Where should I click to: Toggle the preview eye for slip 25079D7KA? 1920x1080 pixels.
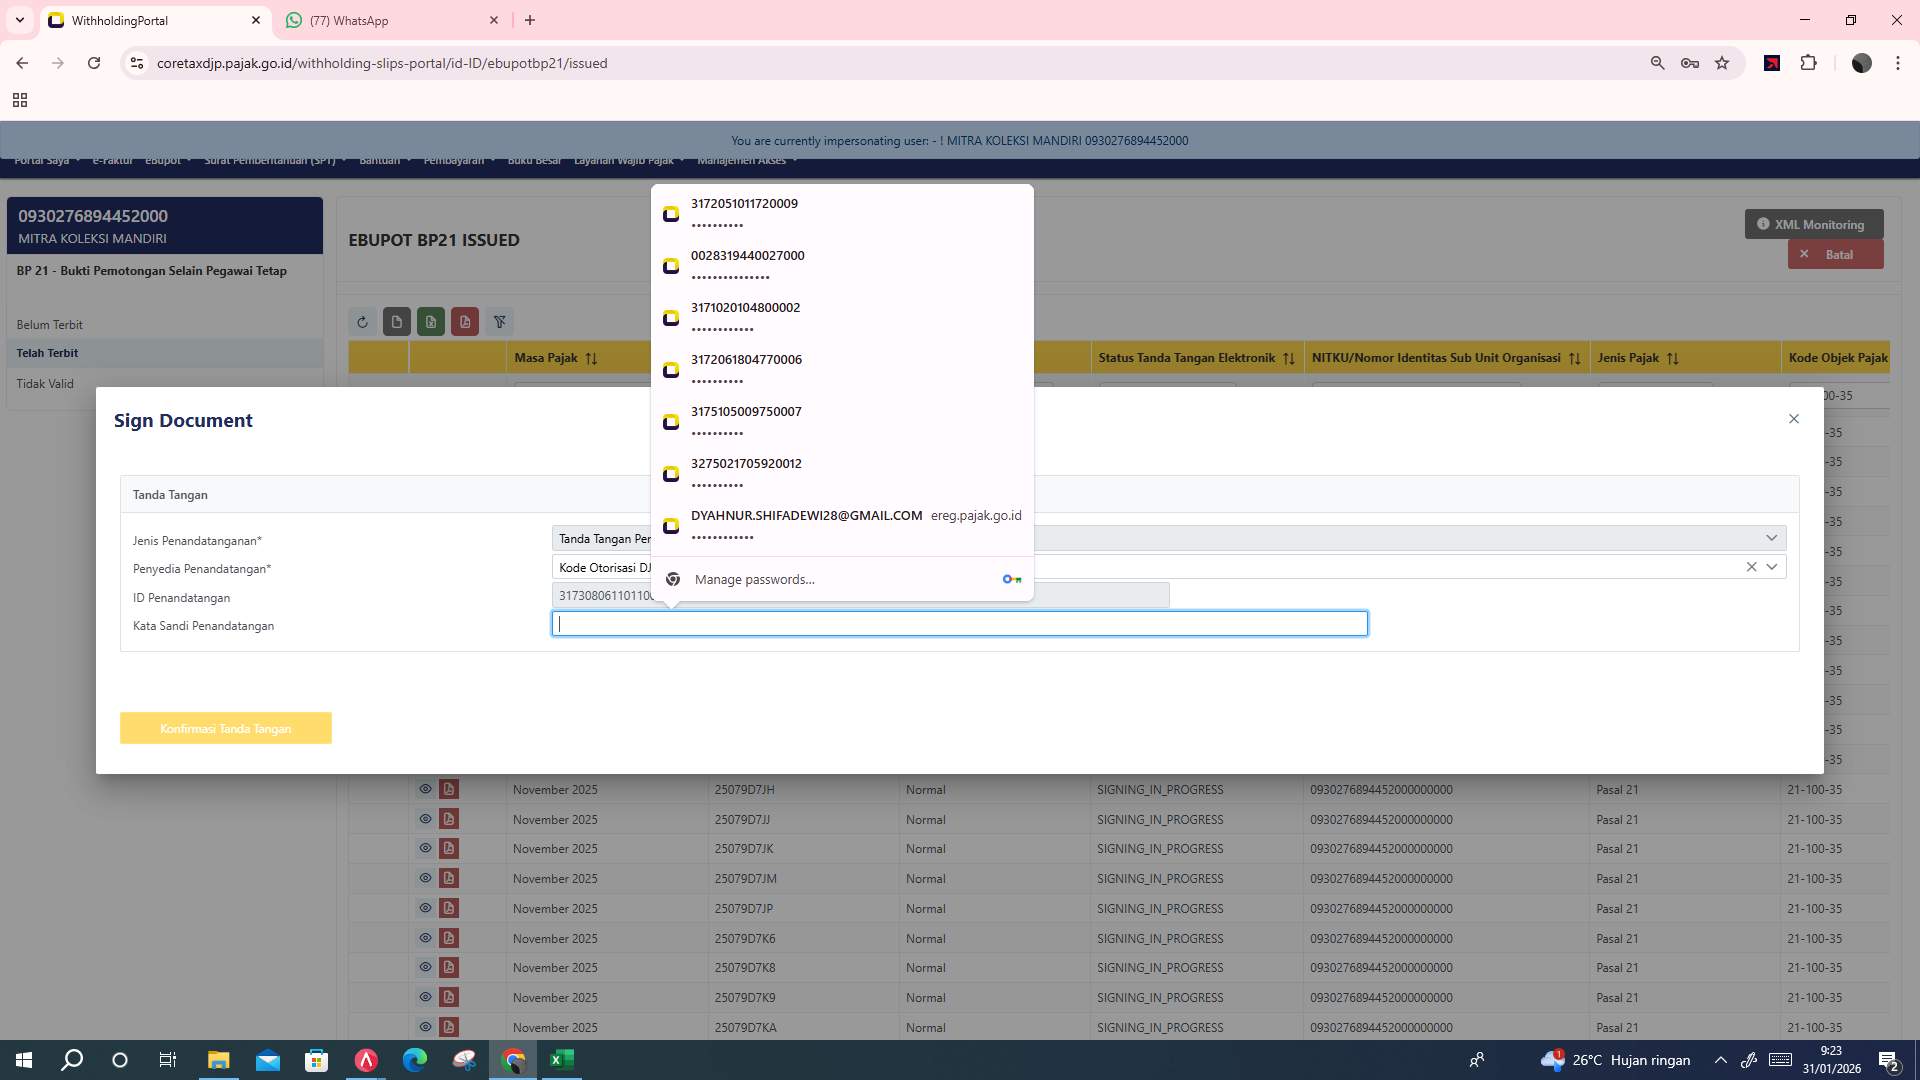pos(425,1027)
